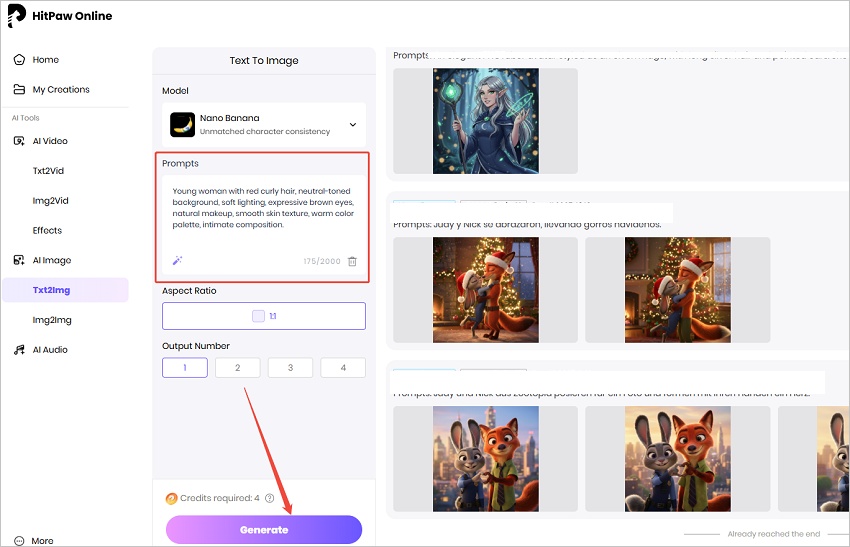Click the AI Audio music icon

point(20,350)
